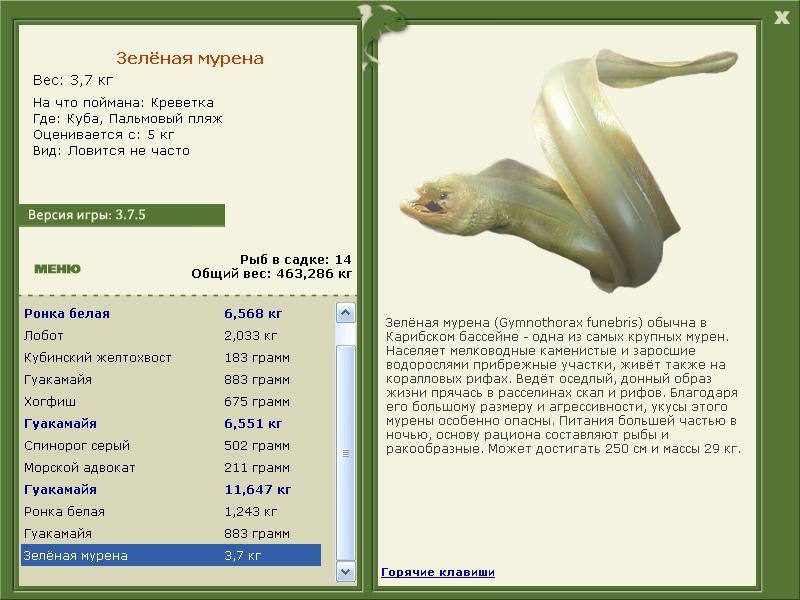Select the Кубинский желтохвост row
The height and width of the screenshot is (600, 800).
point(171,358)
